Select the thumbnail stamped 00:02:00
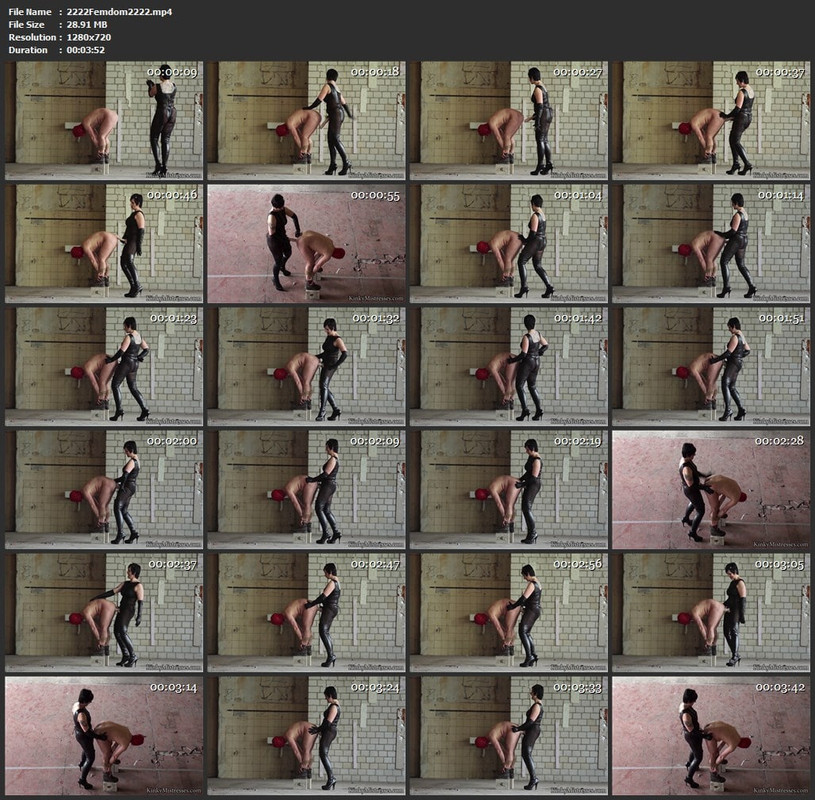815x800 pixels. pos(104,490)
